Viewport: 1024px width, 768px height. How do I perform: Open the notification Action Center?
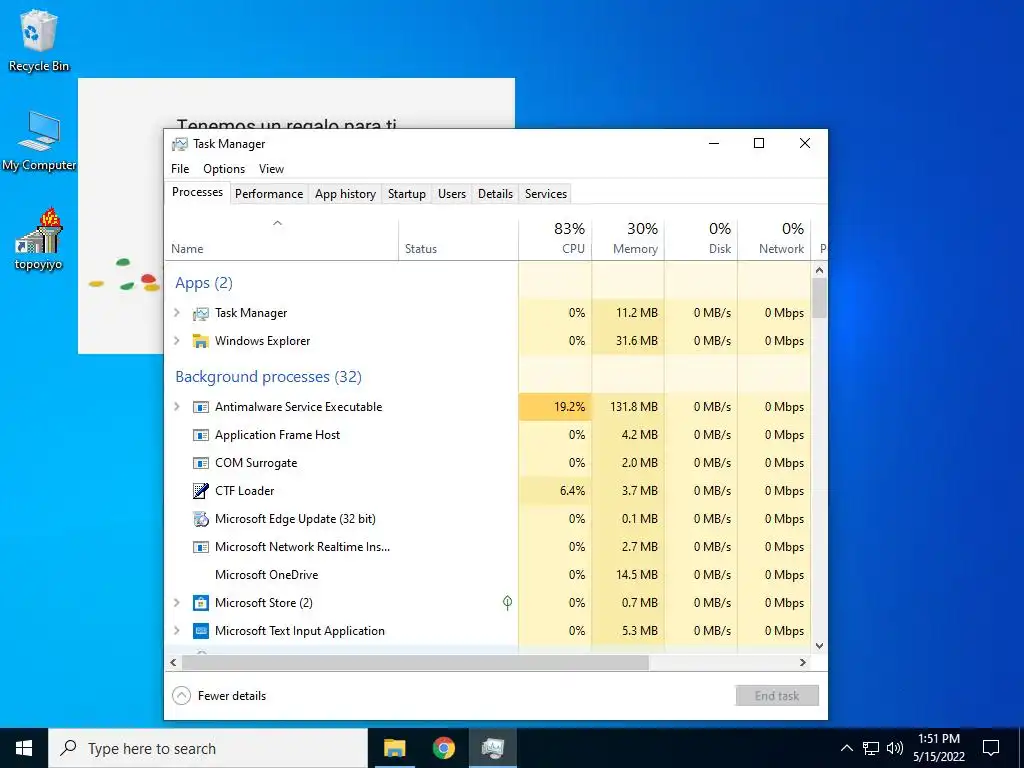click(x=991, y=748)
